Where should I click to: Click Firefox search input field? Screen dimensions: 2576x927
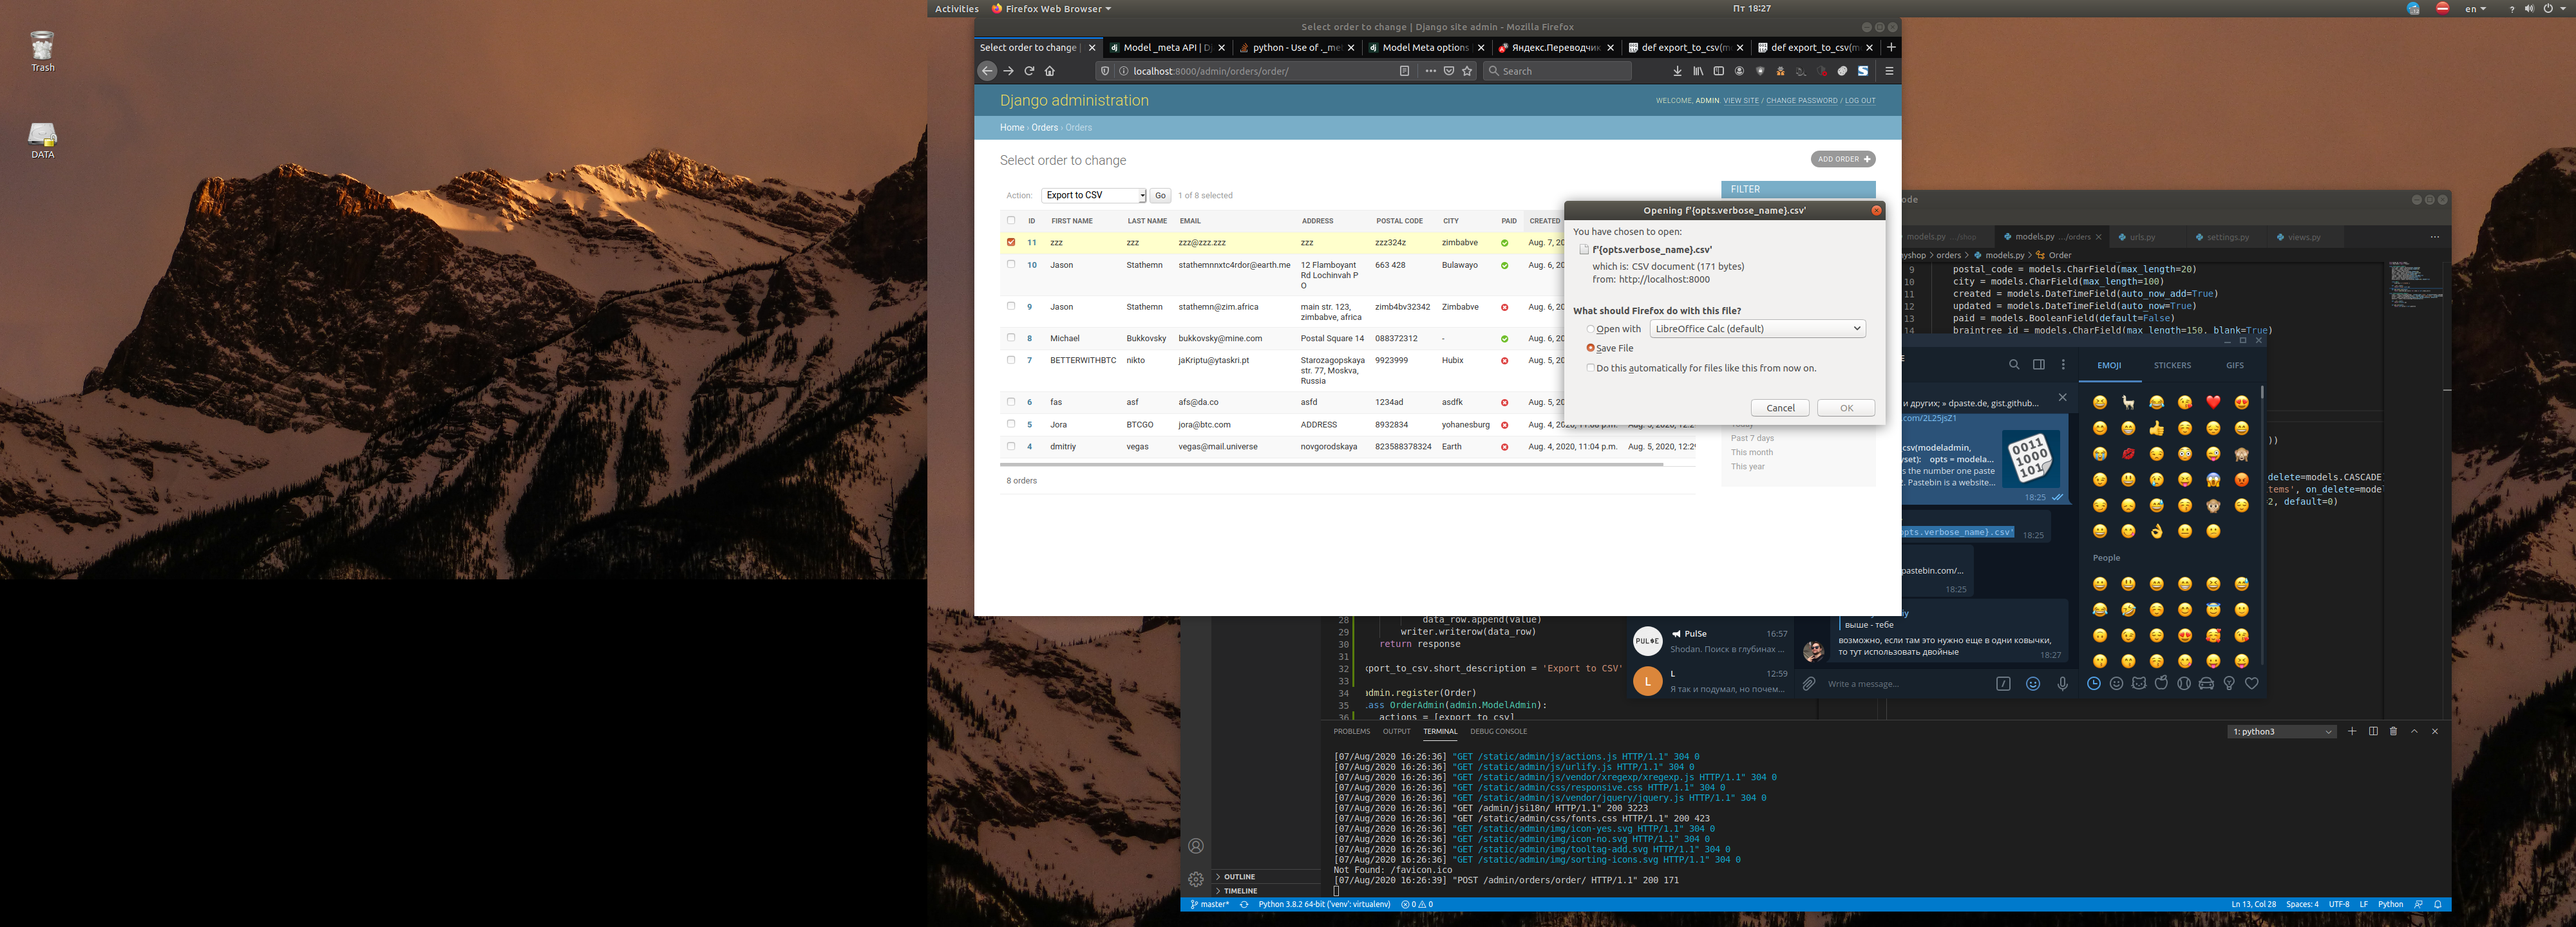coord(1557,71)
